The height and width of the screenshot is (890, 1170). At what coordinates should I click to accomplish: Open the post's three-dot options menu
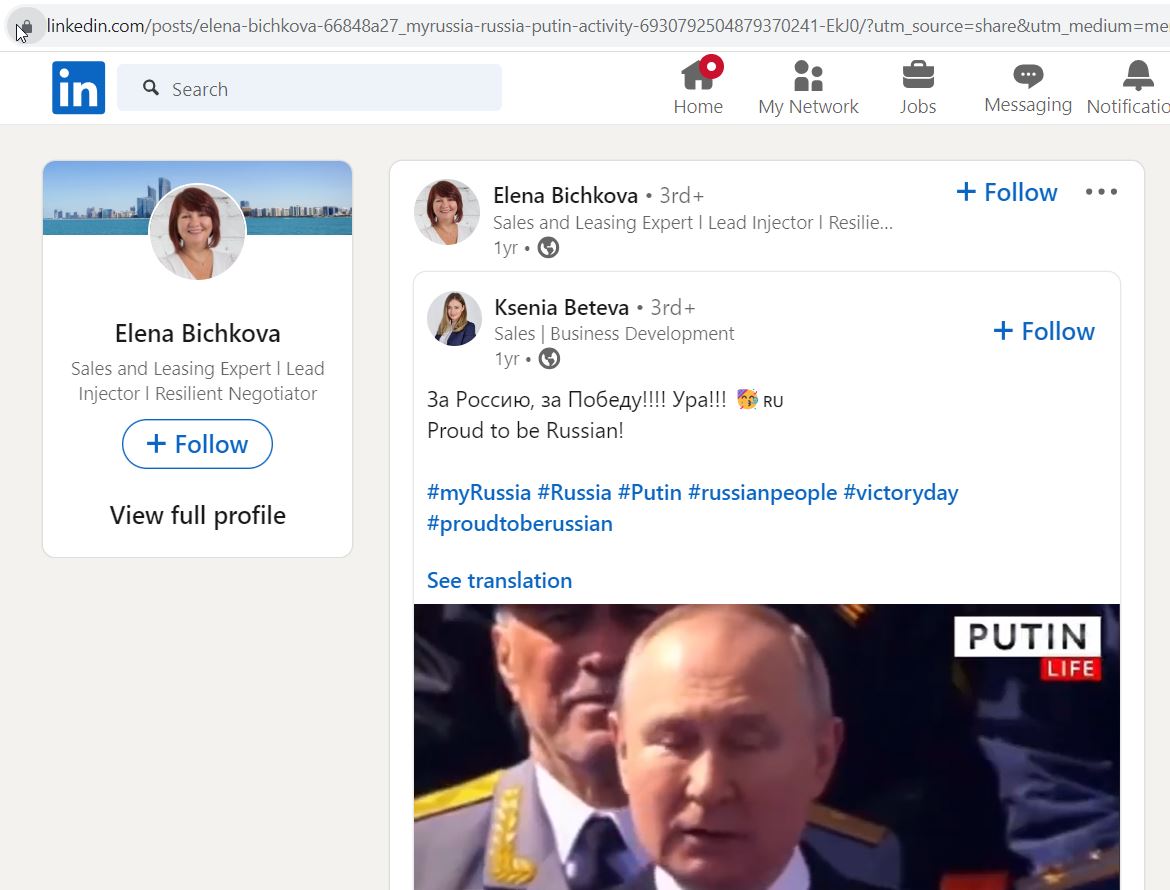1101,192
